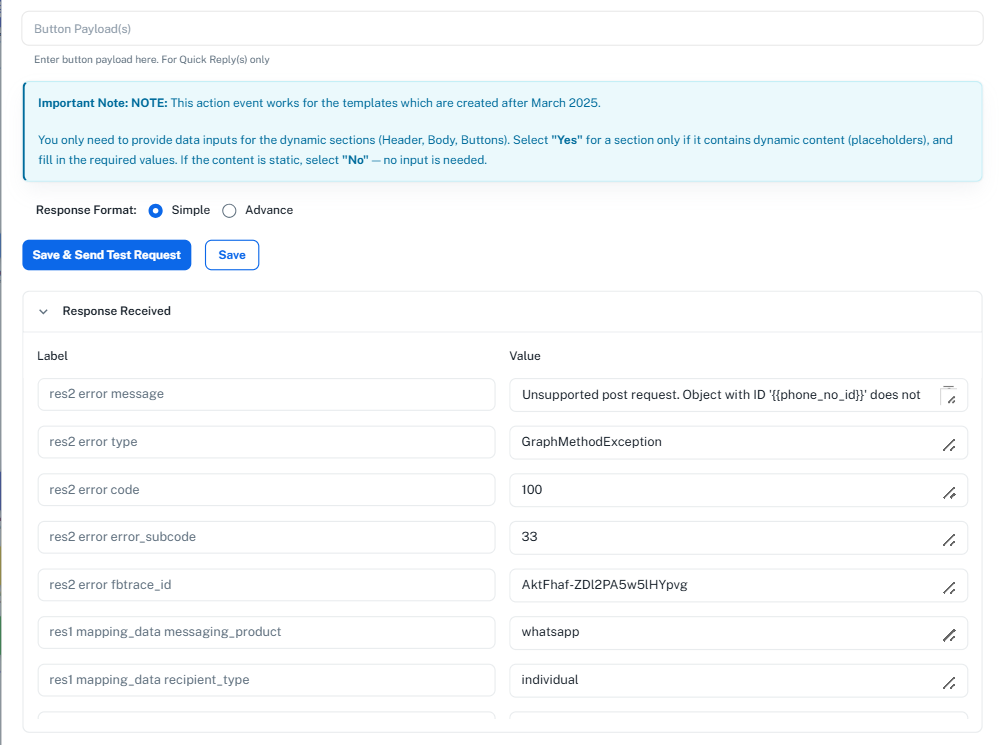
Task: Select Simple response format
Action: click(x=156, y=211)
